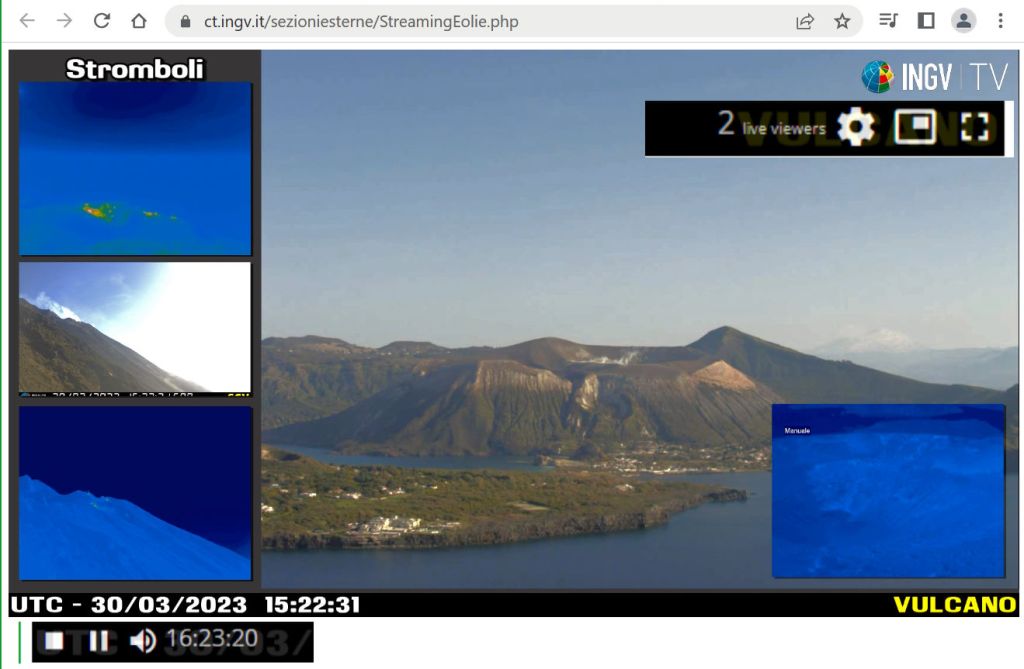1024x669 pixels.
Task: Bookmark this page with the star icon
Action: [x=842, y=21]
